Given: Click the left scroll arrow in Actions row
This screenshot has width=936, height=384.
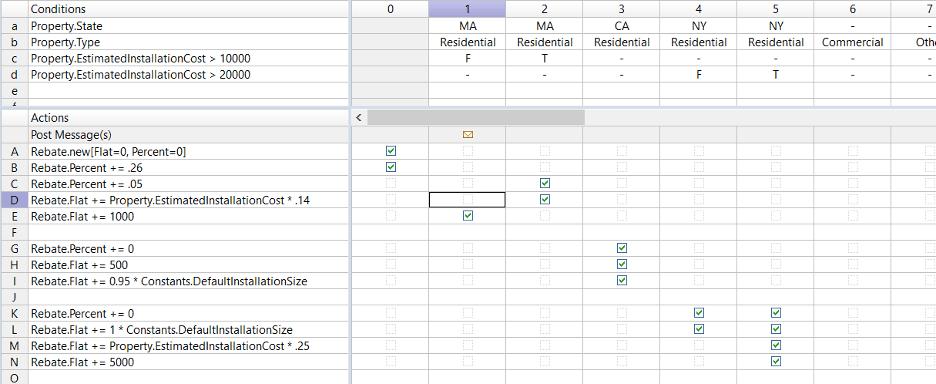Looking at the screenshot, I should 358,118.
